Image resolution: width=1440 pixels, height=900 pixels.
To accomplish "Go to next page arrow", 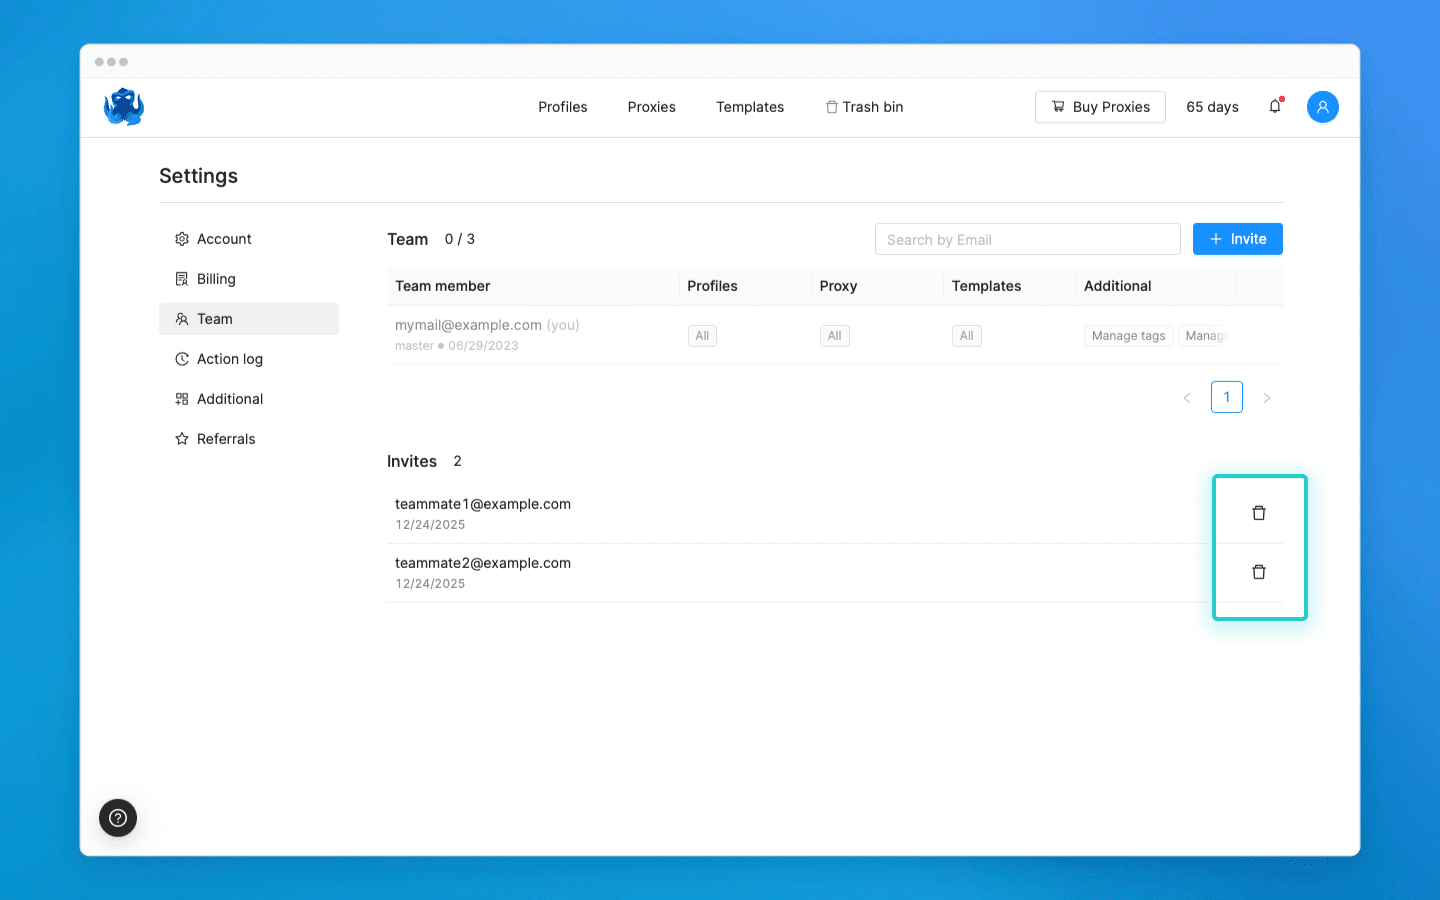I will [x=1267, y=398].
